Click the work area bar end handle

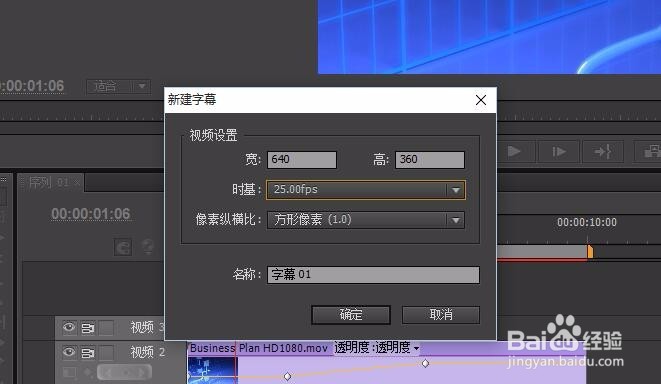(590, 252)
